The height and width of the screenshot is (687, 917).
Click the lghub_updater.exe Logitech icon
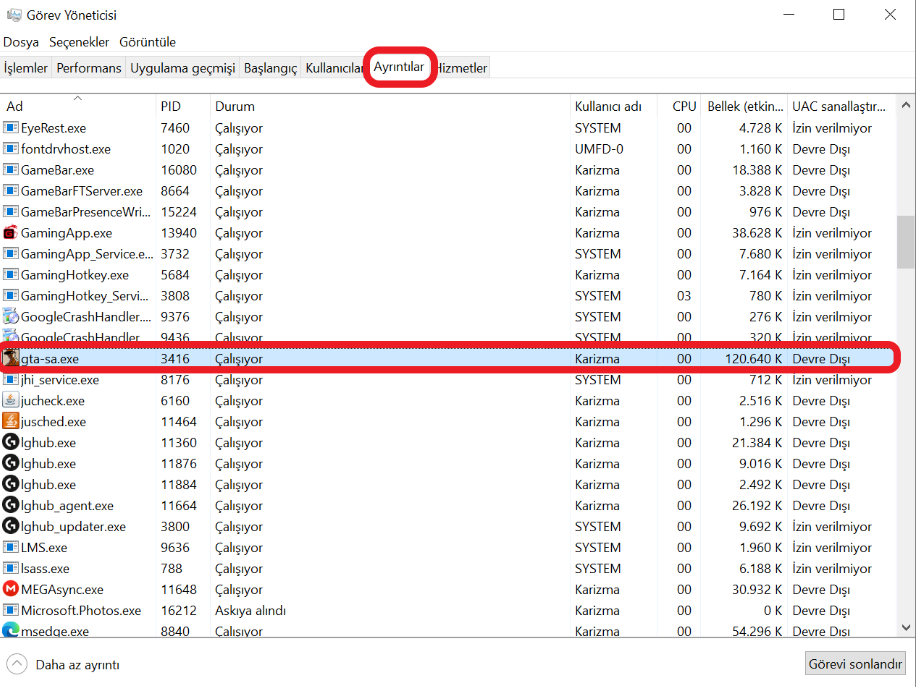(11, 526)
